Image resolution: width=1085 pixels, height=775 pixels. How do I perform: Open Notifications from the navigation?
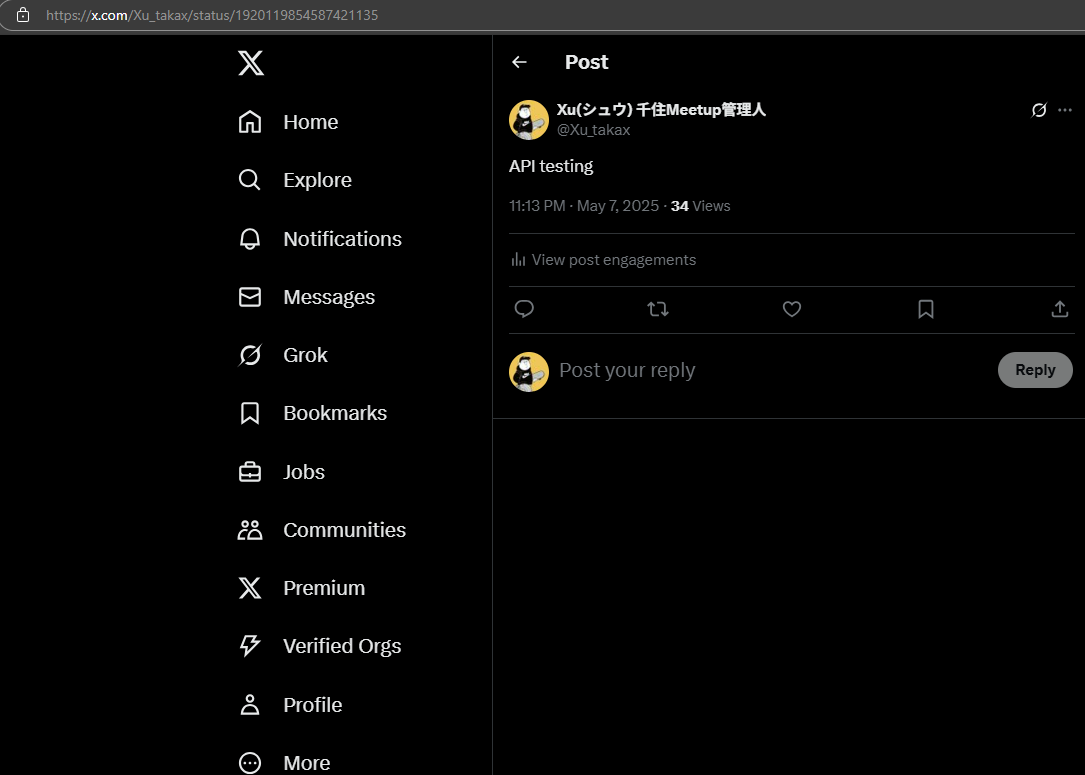343,239
